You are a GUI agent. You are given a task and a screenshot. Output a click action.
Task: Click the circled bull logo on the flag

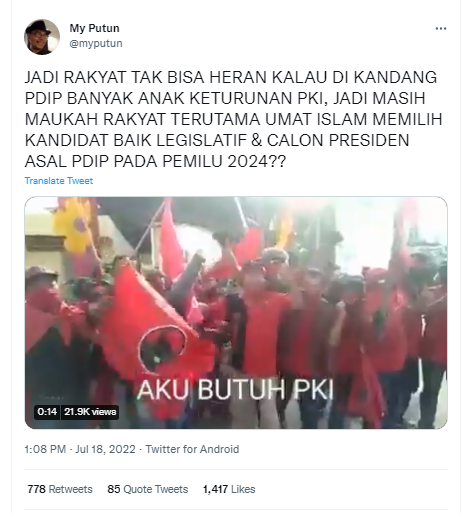[x=162, y=347]
